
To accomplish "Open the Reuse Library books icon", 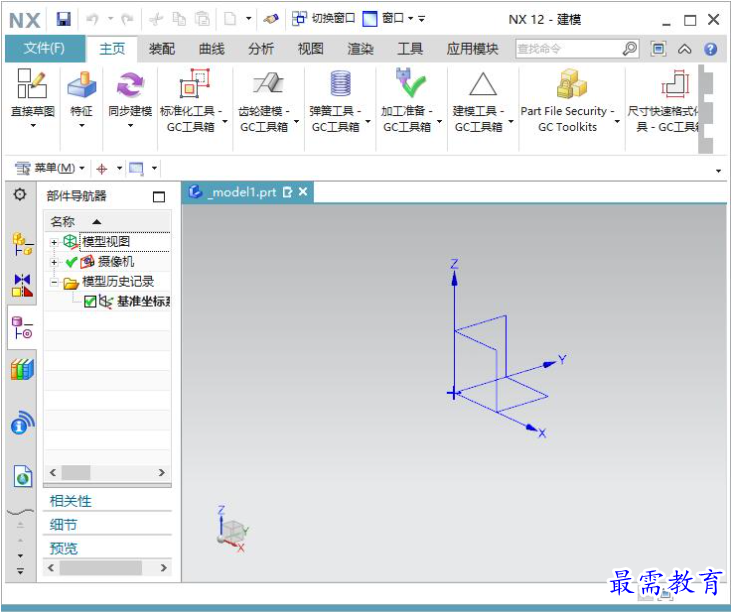I will point(22,370).
